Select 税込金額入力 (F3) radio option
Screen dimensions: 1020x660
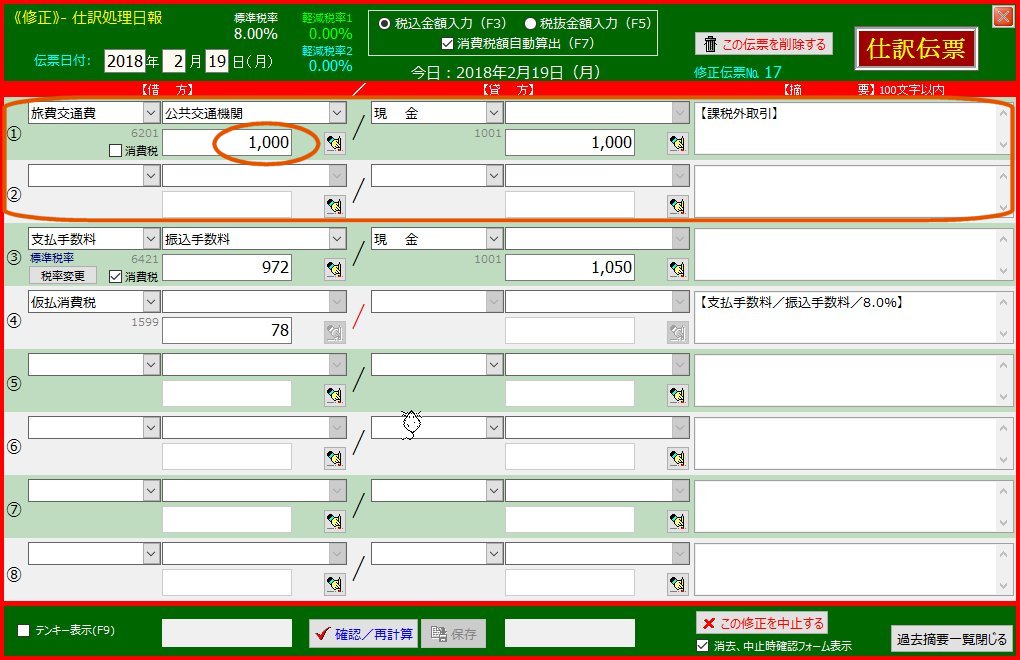384,24
